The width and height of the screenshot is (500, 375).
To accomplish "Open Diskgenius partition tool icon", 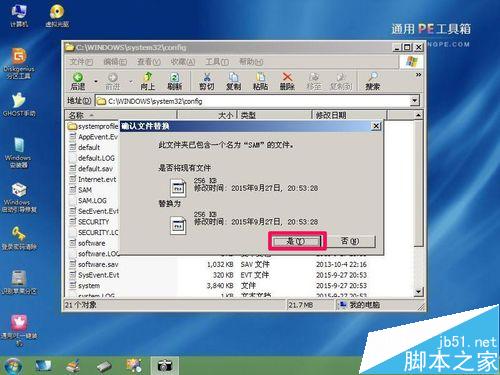I will [x=19, y=63].
